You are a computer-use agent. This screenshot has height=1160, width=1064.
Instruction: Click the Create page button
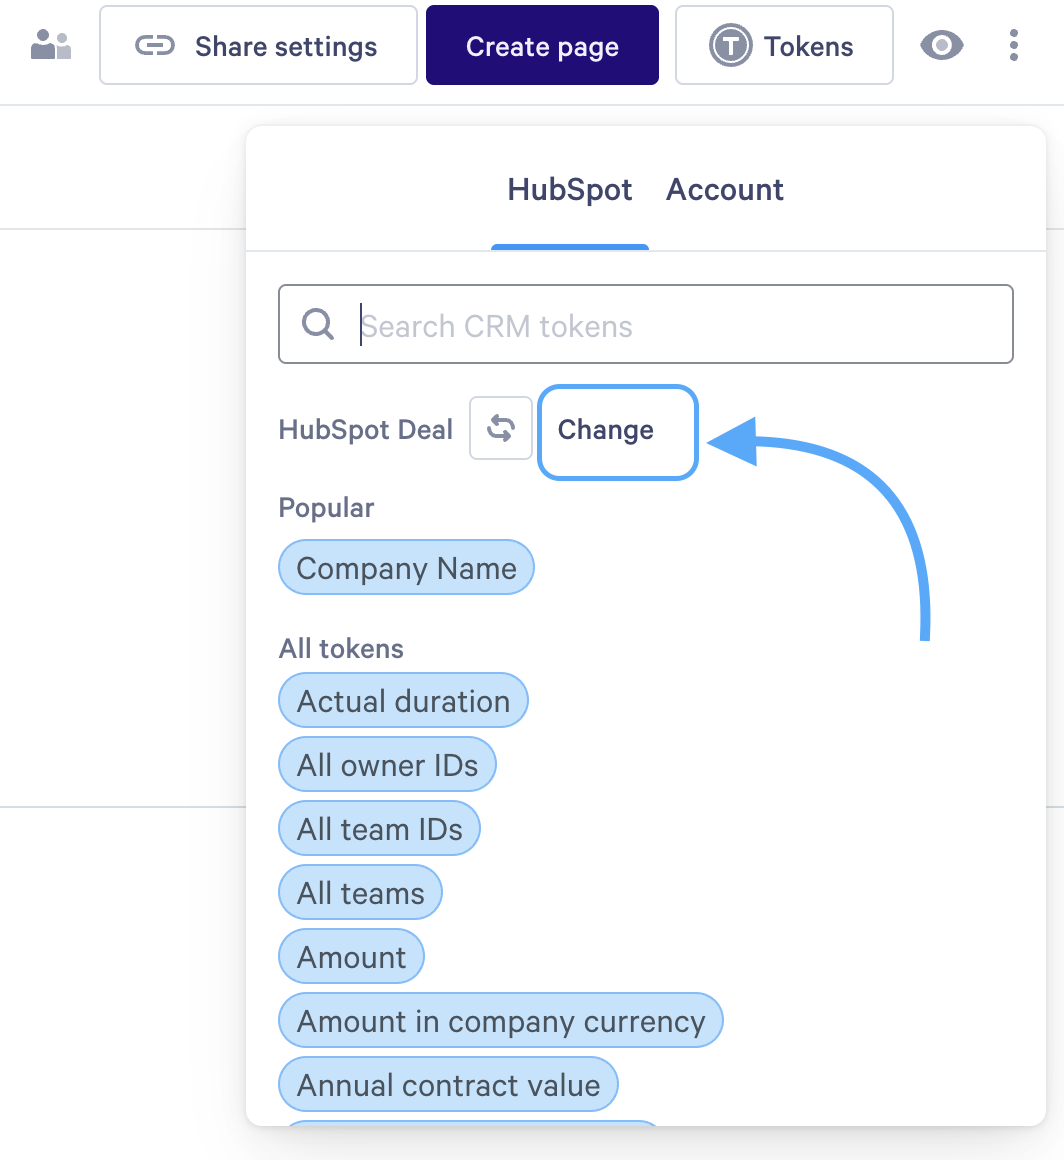pos(542,46)
